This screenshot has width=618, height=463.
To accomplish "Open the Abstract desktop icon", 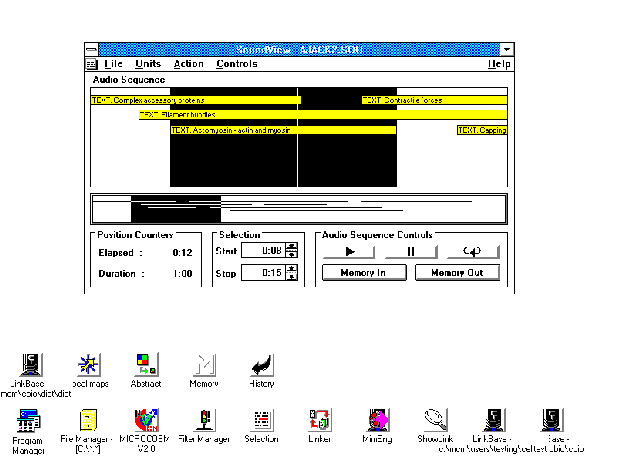I will [x=146, y=364].
